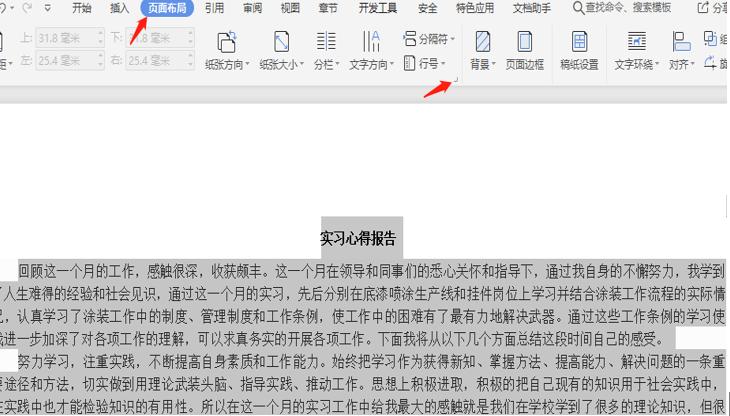Click the text 努力学习，注重实践

point(76,362)
